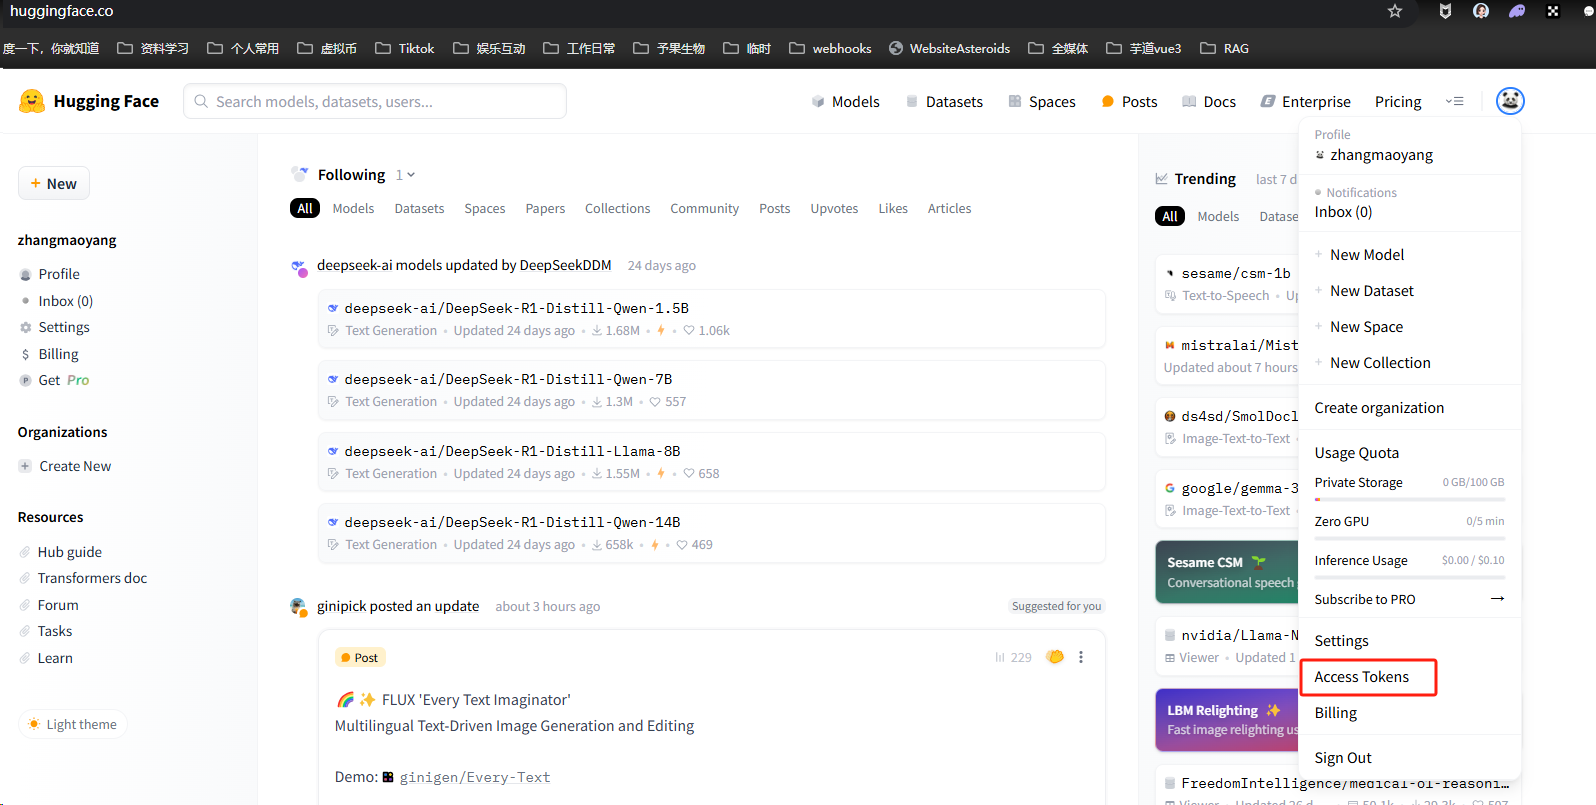
Task: Choose New Dataset from profile menu
Action: [1372, 291]
